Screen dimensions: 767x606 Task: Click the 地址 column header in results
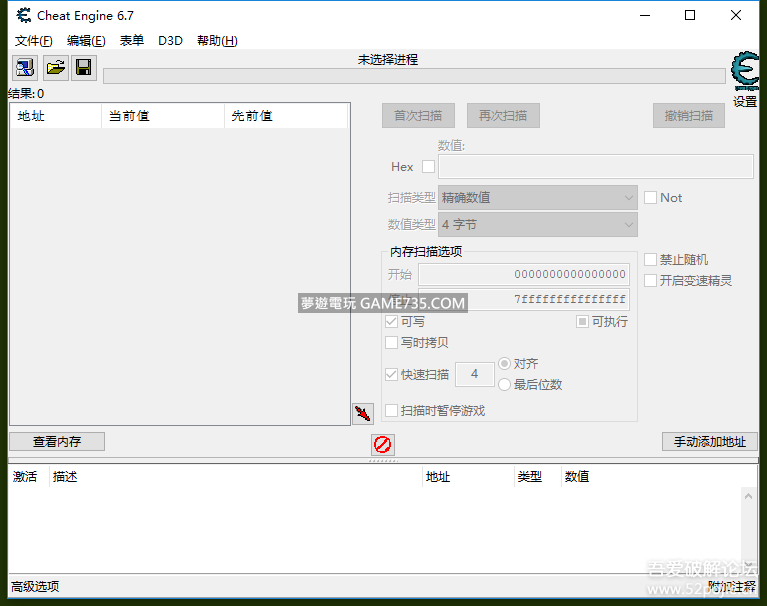click(56, 116)
